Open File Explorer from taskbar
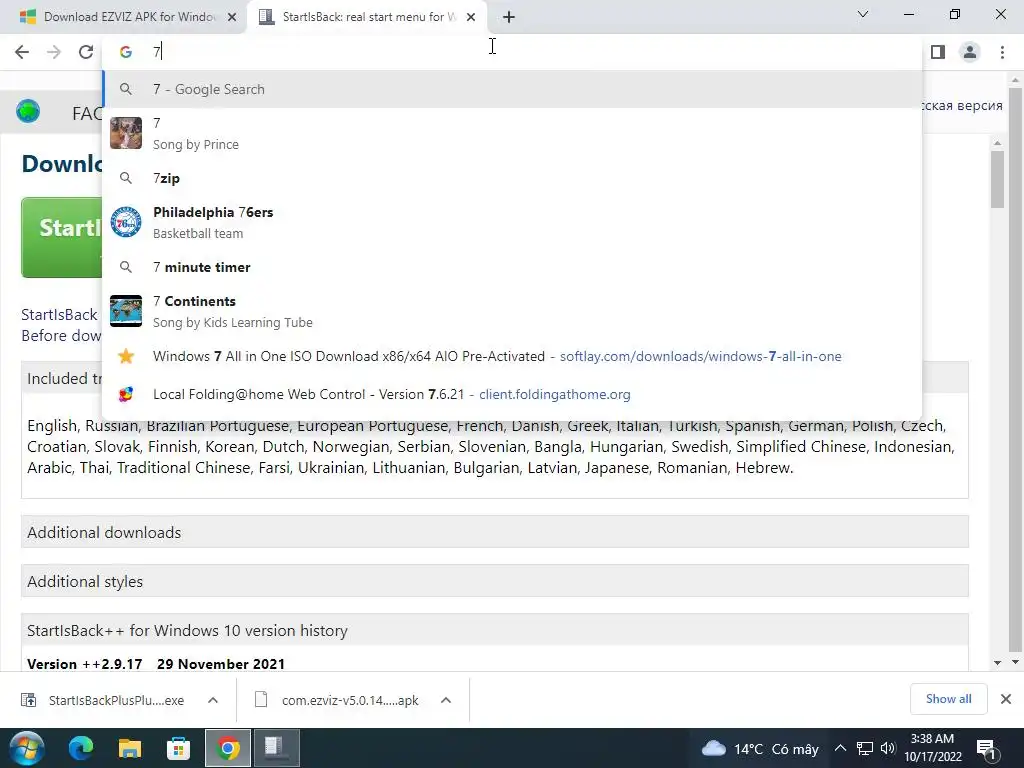Viewport: 1024px width, 768px height. [x=129, y=748]
